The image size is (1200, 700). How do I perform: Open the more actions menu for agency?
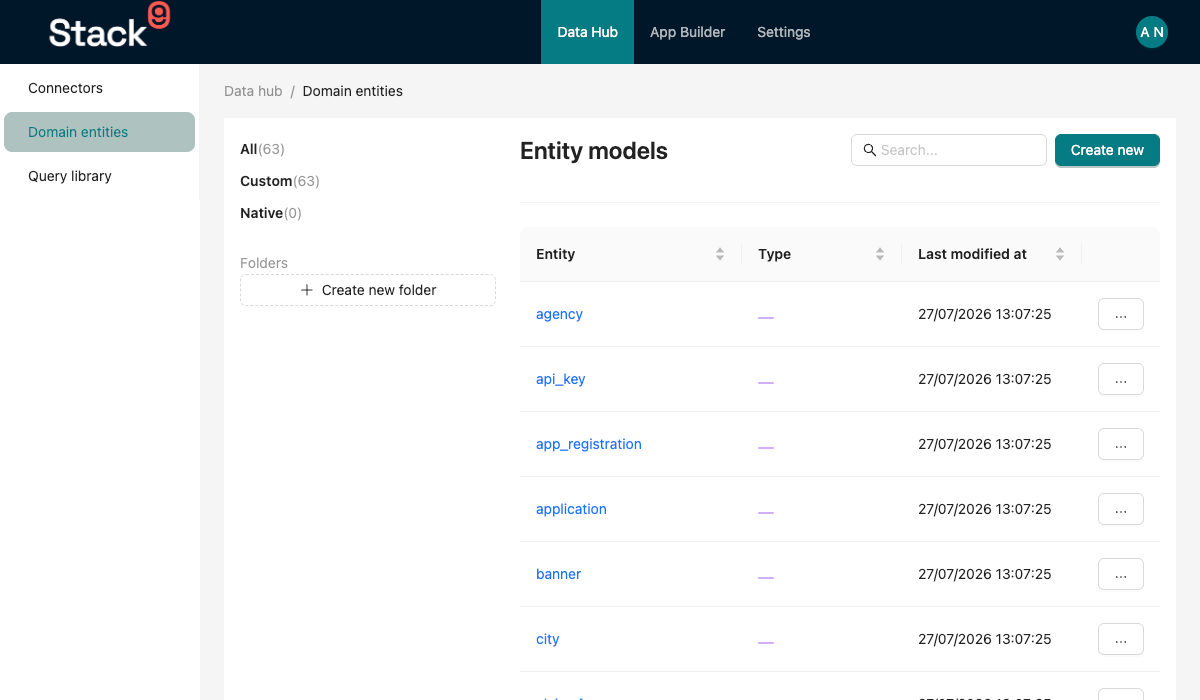(1121, 314)
